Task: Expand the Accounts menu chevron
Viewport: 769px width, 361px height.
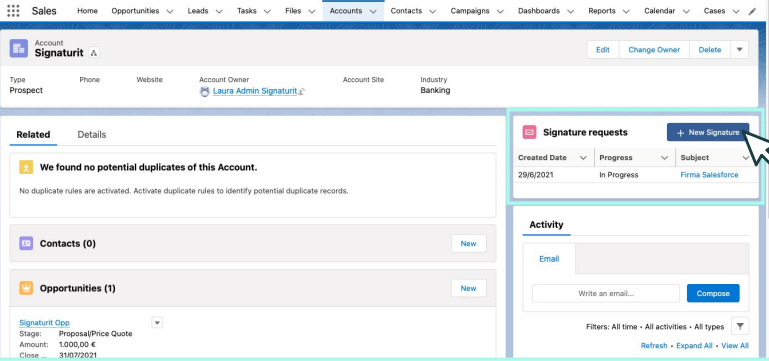Action: 373,11
